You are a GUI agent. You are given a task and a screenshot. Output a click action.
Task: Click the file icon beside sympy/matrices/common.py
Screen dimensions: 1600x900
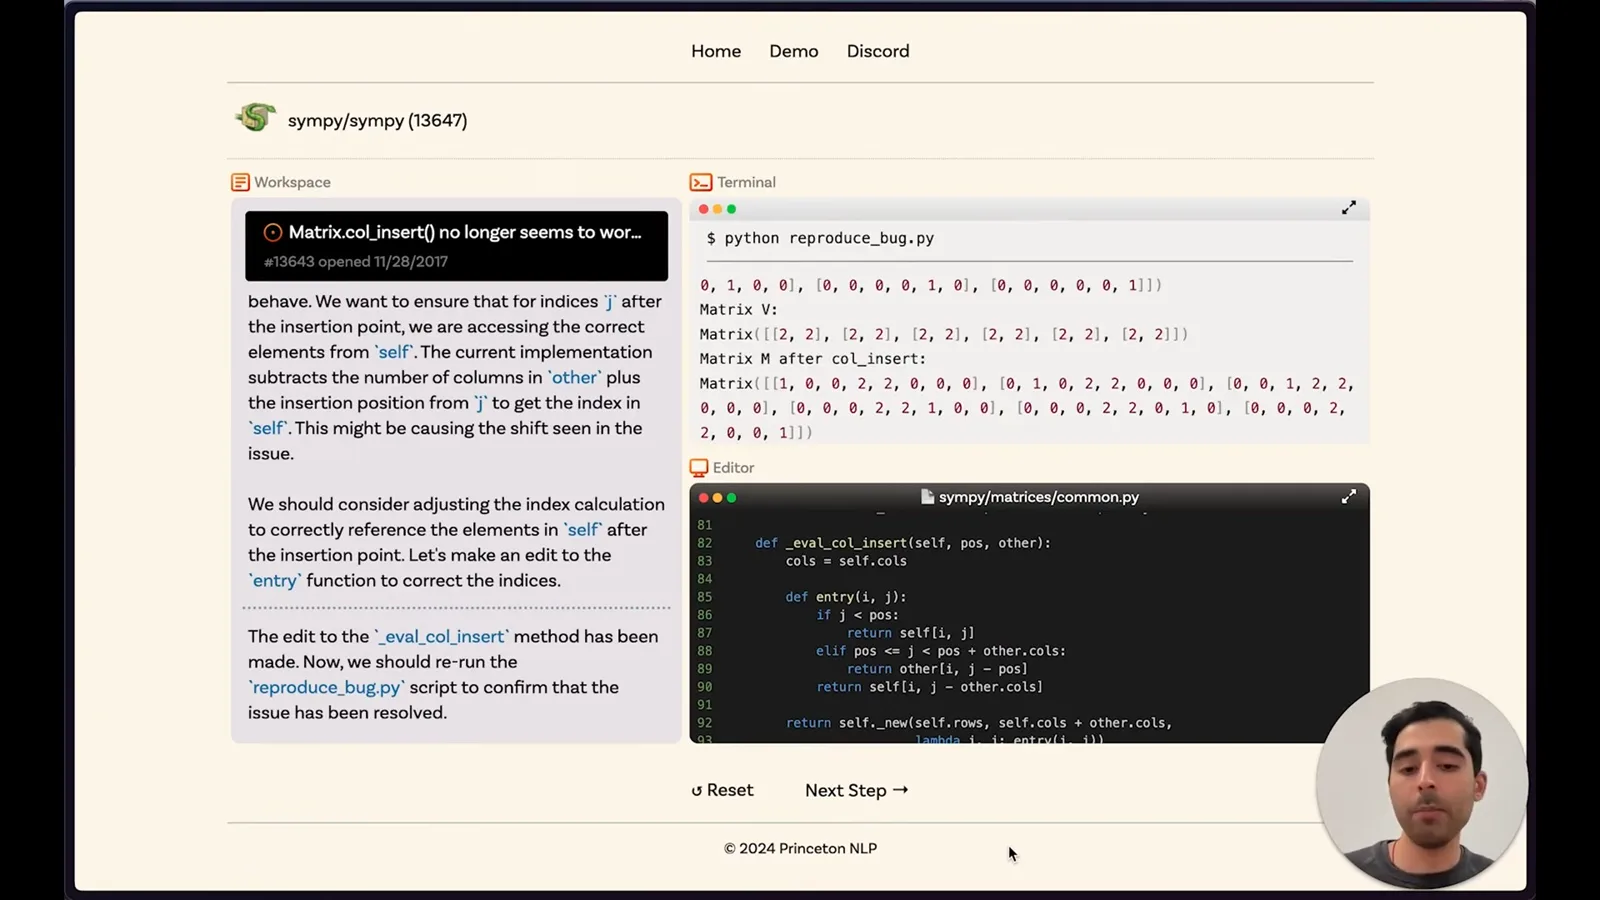[927, 497]
